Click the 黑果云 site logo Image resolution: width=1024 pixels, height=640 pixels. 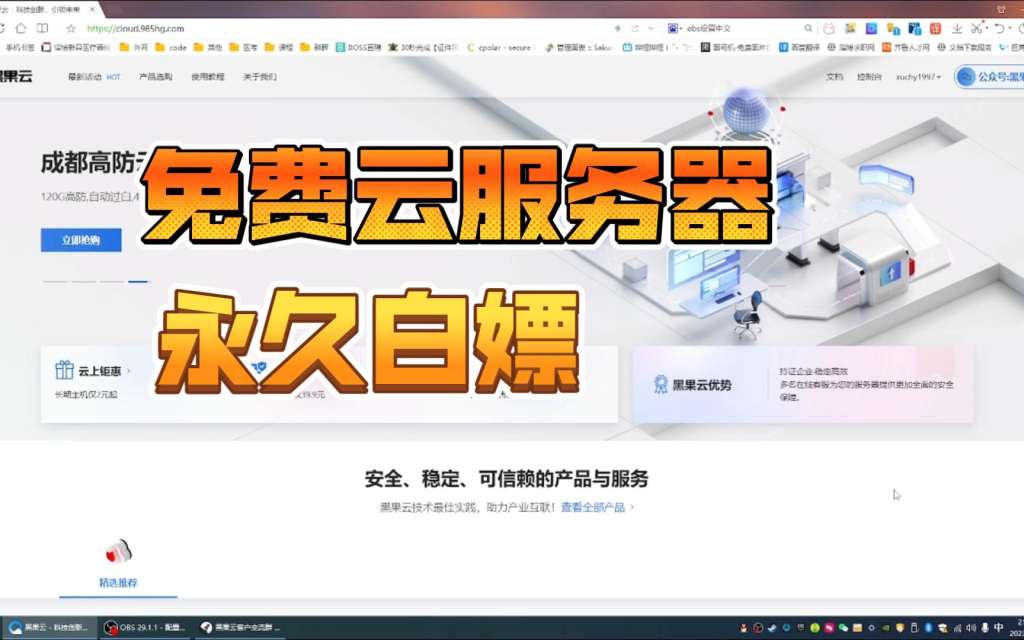tap(16, 76)
